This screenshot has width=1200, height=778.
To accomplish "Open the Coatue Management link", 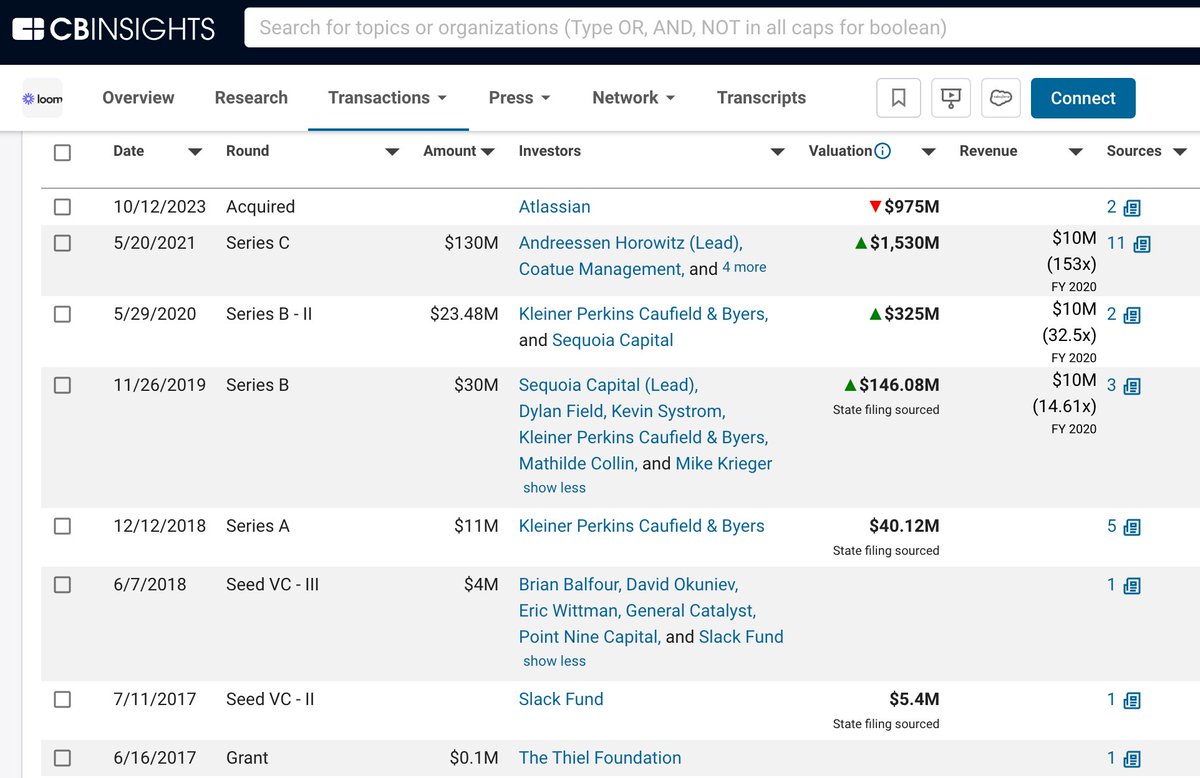I will tap(601, 269).
